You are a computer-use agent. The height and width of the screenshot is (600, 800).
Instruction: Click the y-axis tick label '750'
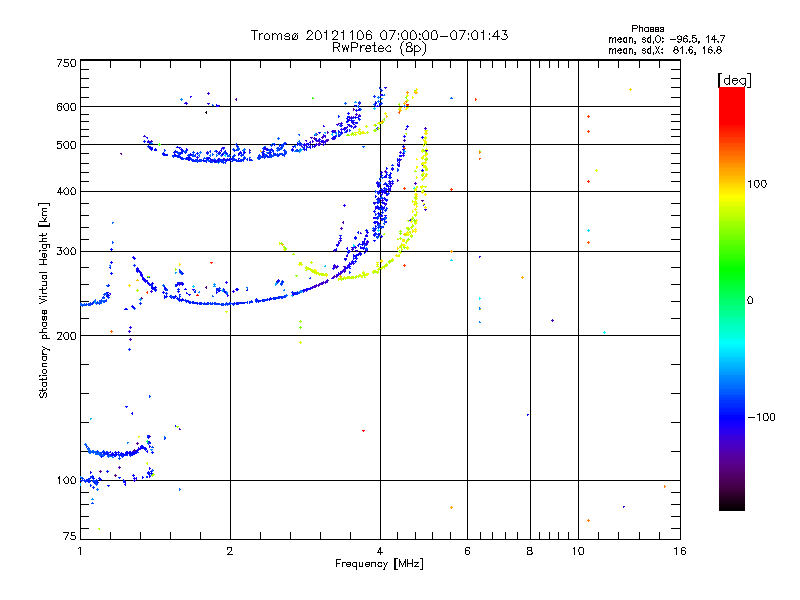coord(66,63)
